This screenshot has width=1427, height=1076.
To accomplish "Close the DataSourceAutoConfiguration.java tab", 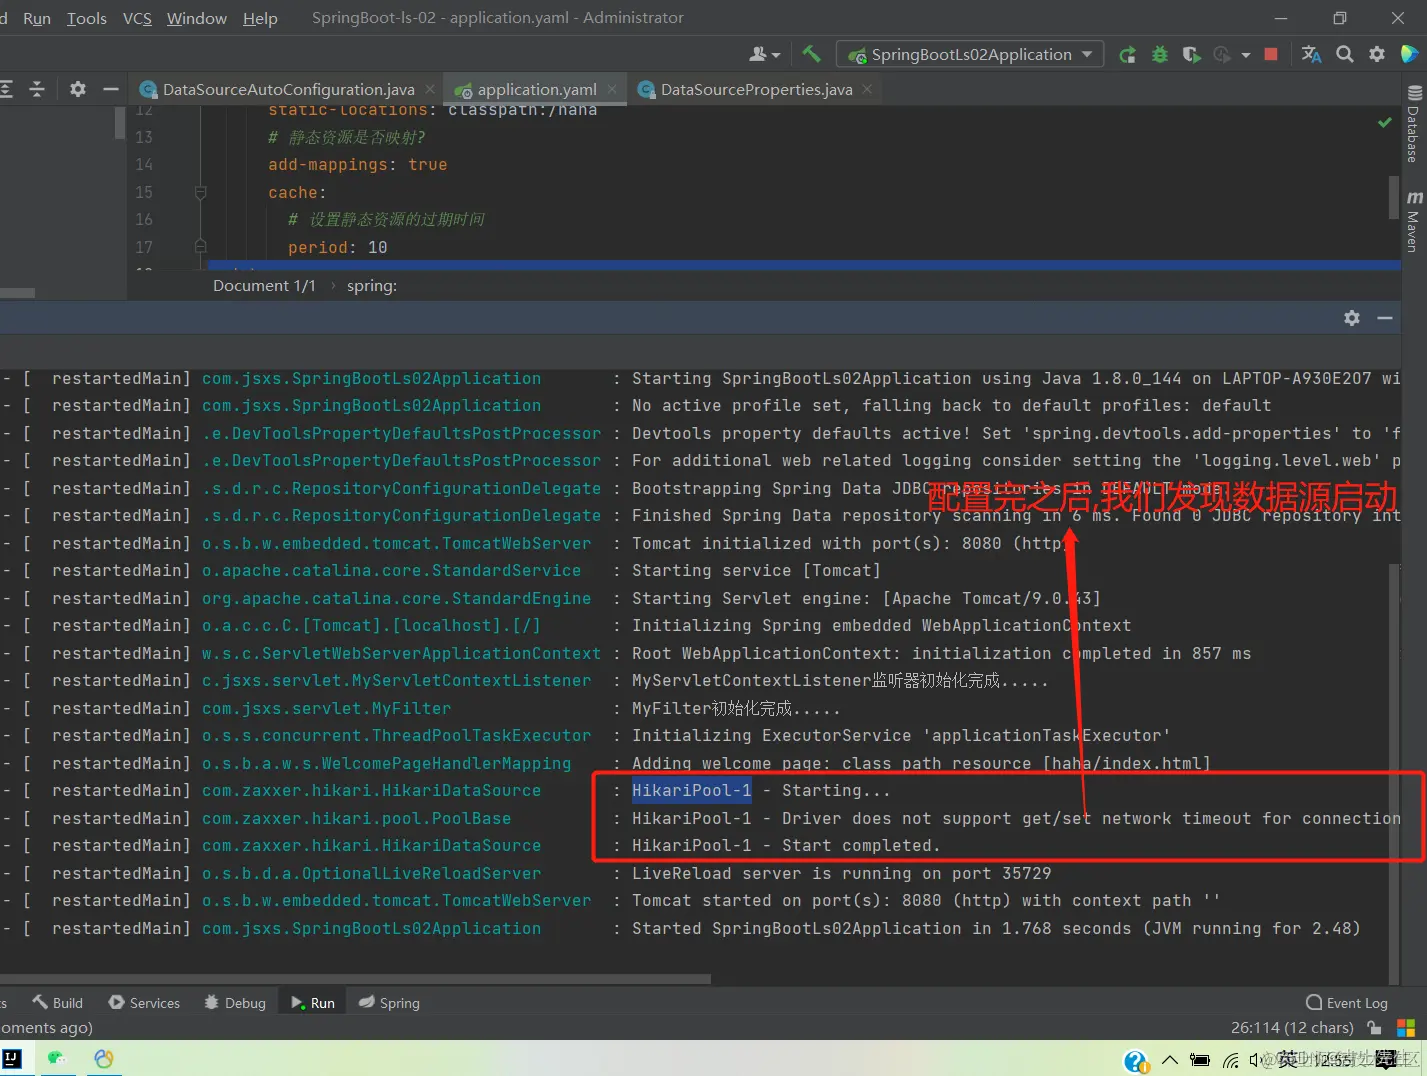I will [x=430, y=89].
